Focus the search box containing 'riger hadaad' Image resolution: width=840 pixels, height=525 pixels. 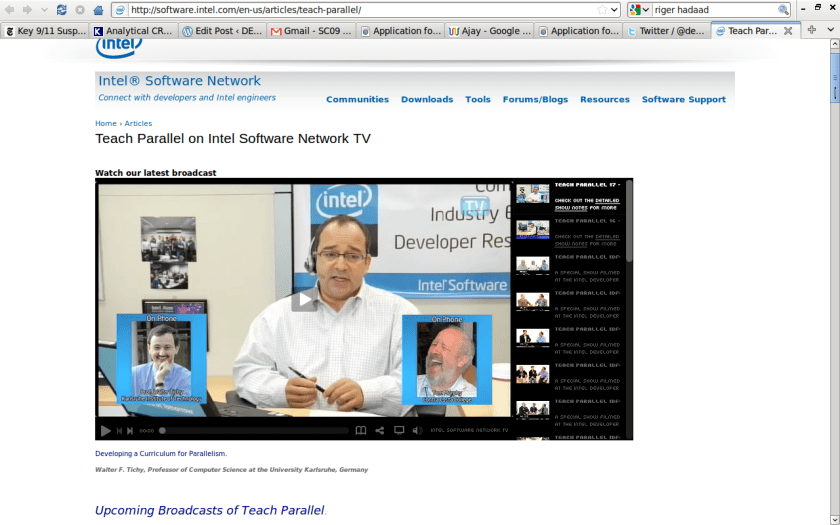(x=714, y=10)
